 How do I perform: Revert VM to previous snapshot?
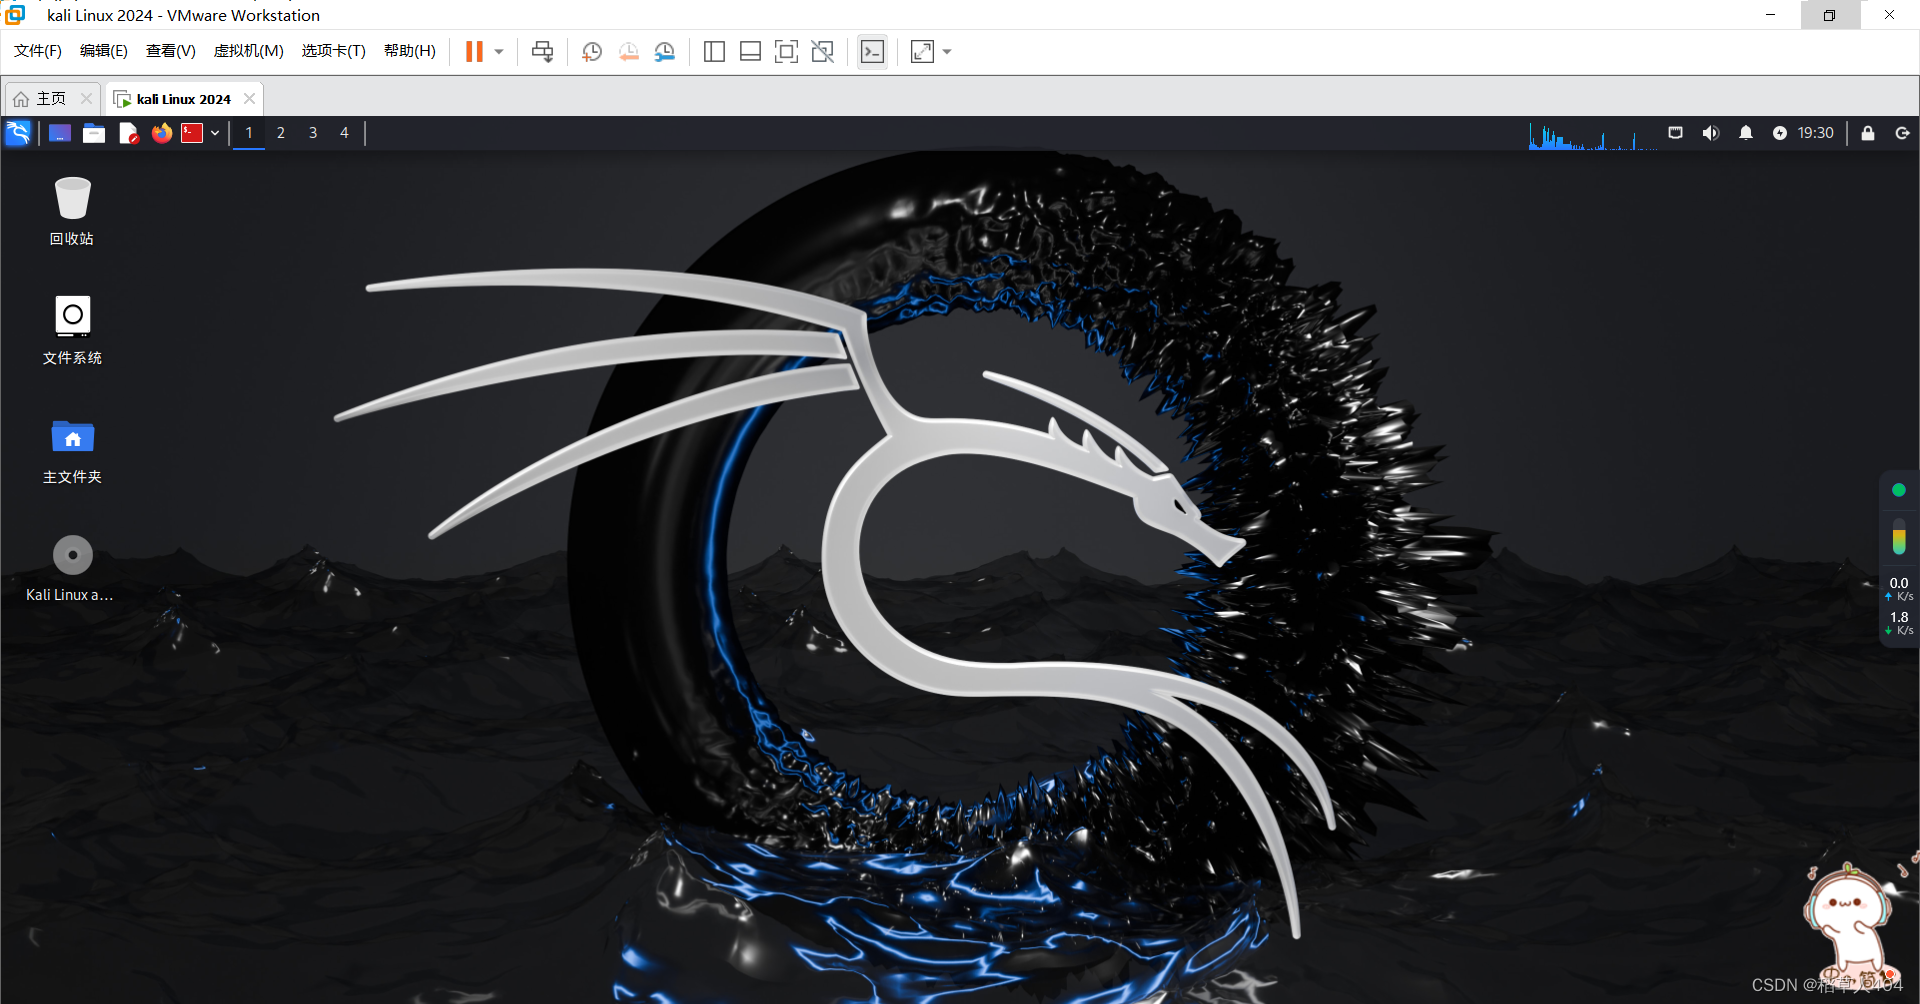pos(628,51)
